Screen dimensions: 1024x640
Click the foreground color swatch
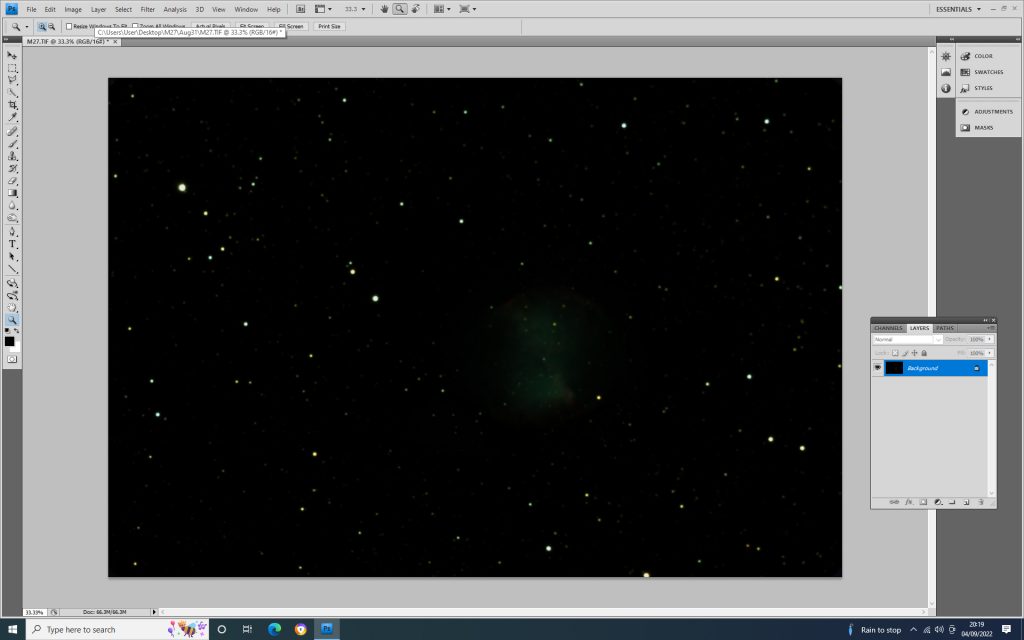(10, 341)
